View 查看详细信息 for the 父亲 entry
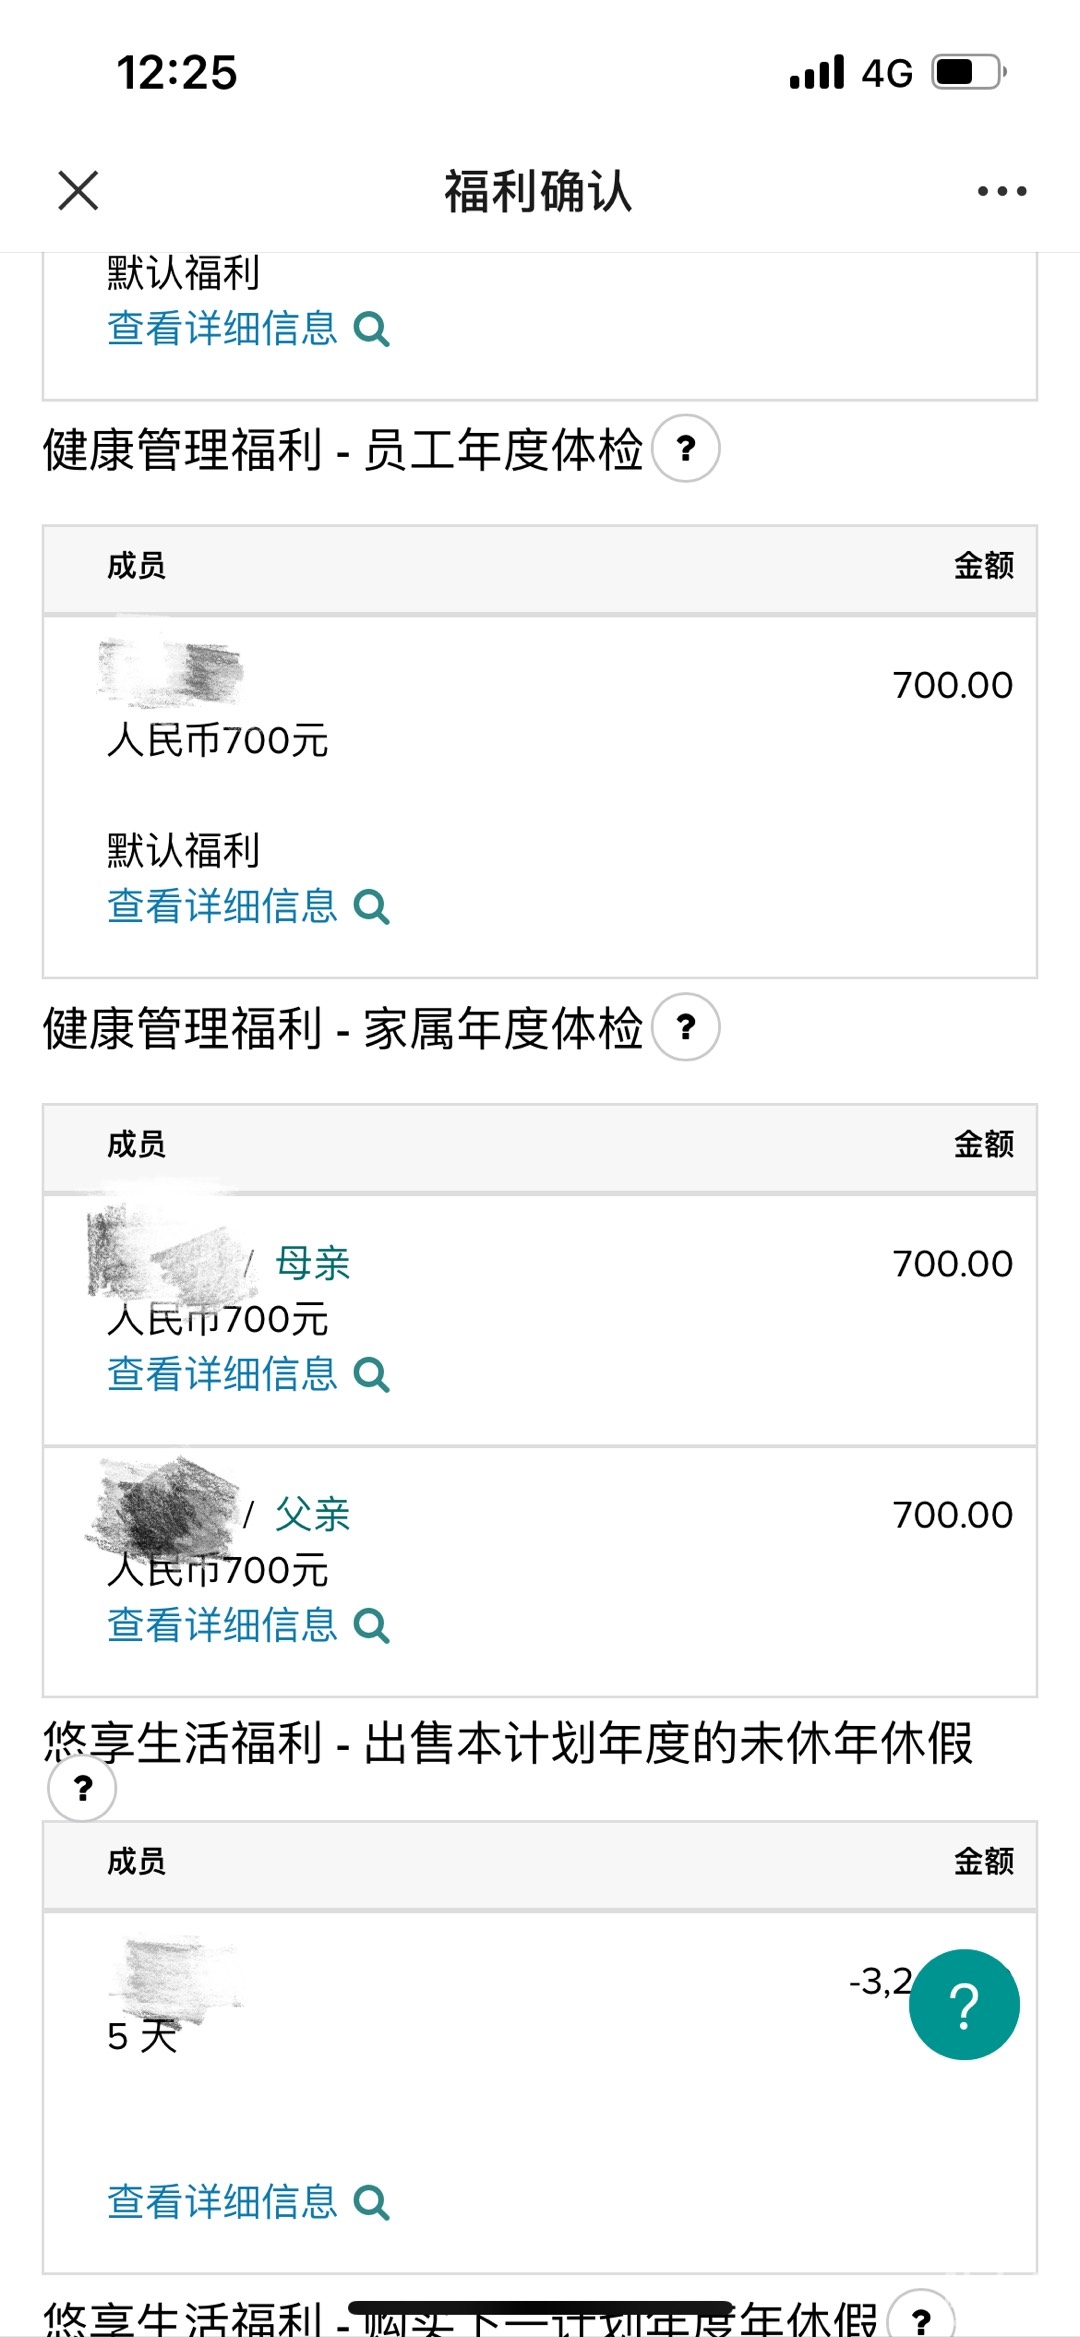This screenshot has width=1080, height=2337. click(223, 1626)
